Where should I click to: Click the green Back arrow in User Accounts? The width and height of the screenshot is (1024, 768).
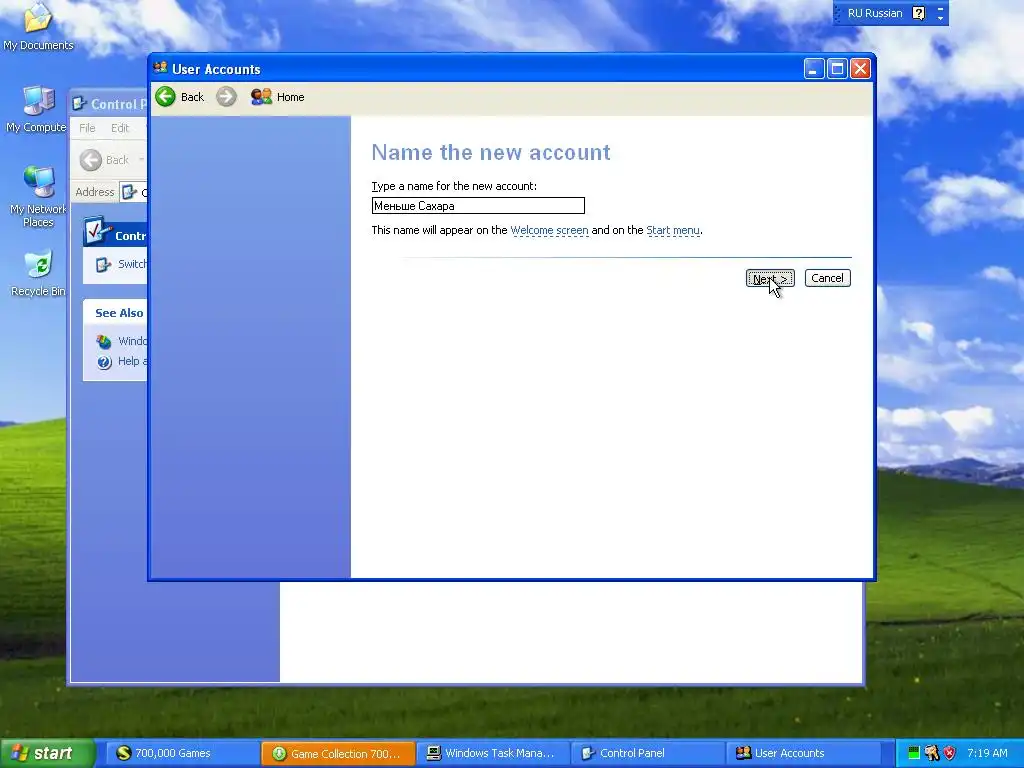pyautogui.click(x=165, y=97)
